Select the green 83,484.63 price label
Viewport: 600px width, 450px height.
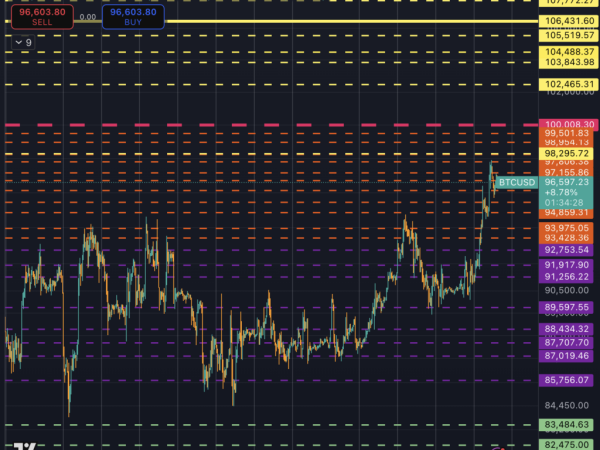[x=566, y=425]
